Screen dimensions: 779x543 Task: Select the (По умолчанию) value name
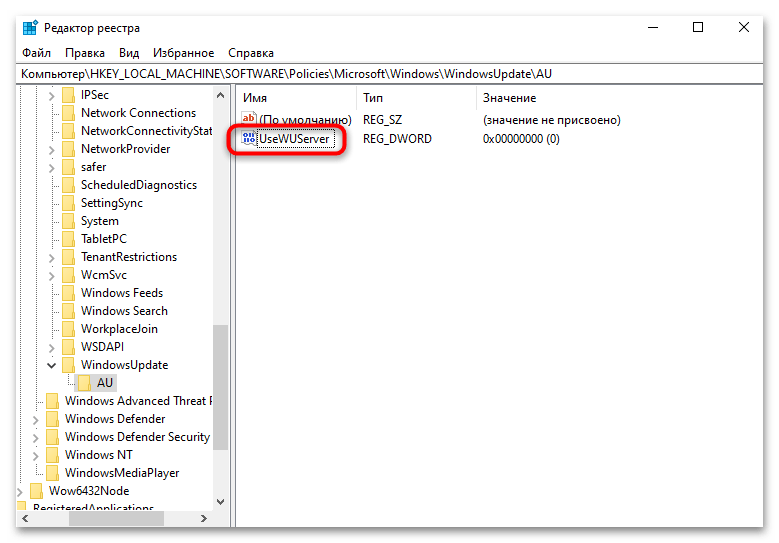305,120
